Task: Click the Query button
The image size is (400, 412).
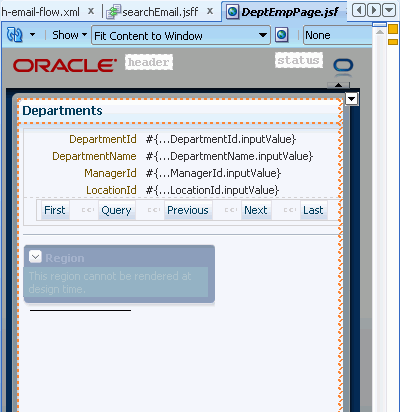Action: pos(116,210)
